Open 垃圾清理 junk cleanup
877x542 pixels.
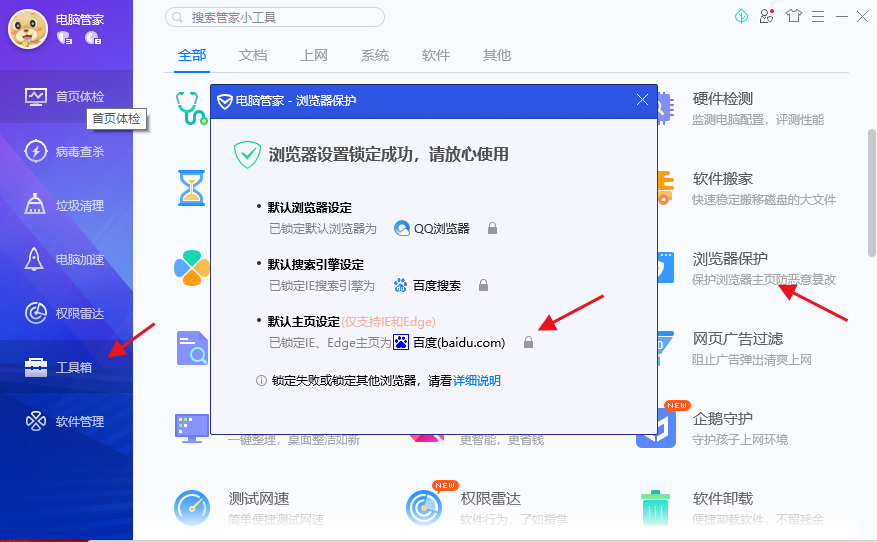click(x=66, y=205)
